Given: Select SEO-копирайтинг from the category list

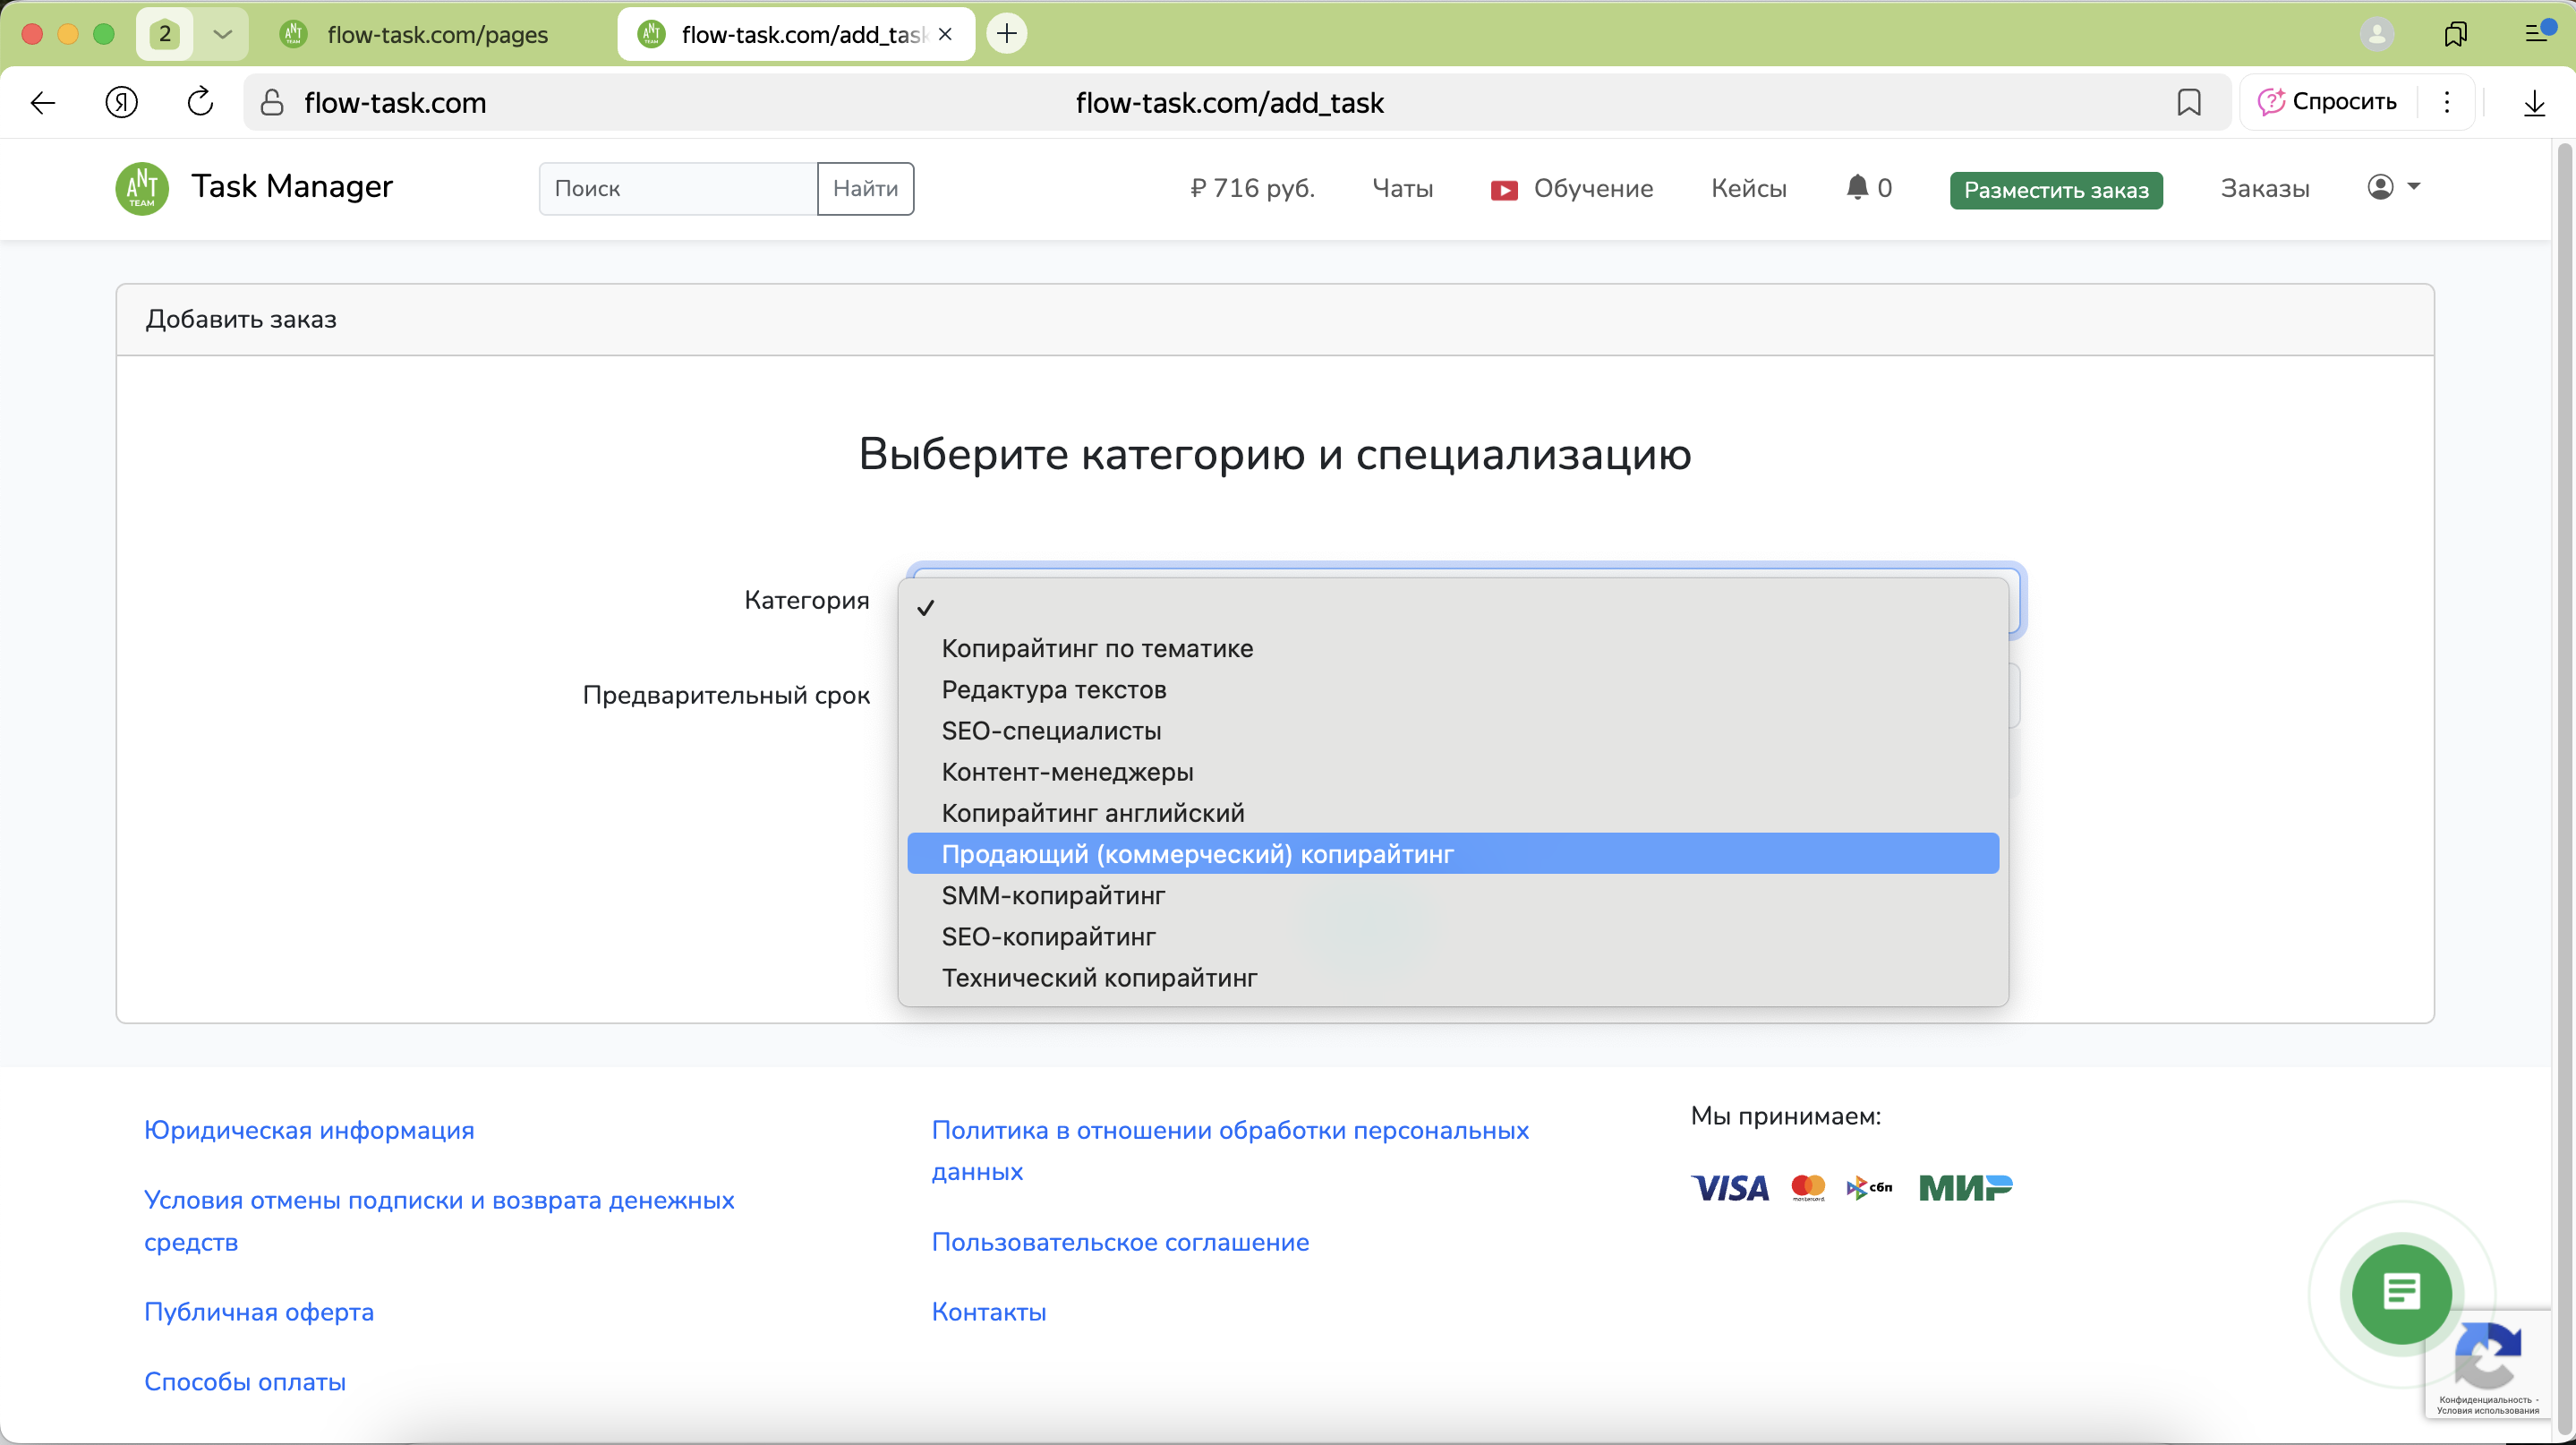Looking at the screenshot, I should 1048,936.
